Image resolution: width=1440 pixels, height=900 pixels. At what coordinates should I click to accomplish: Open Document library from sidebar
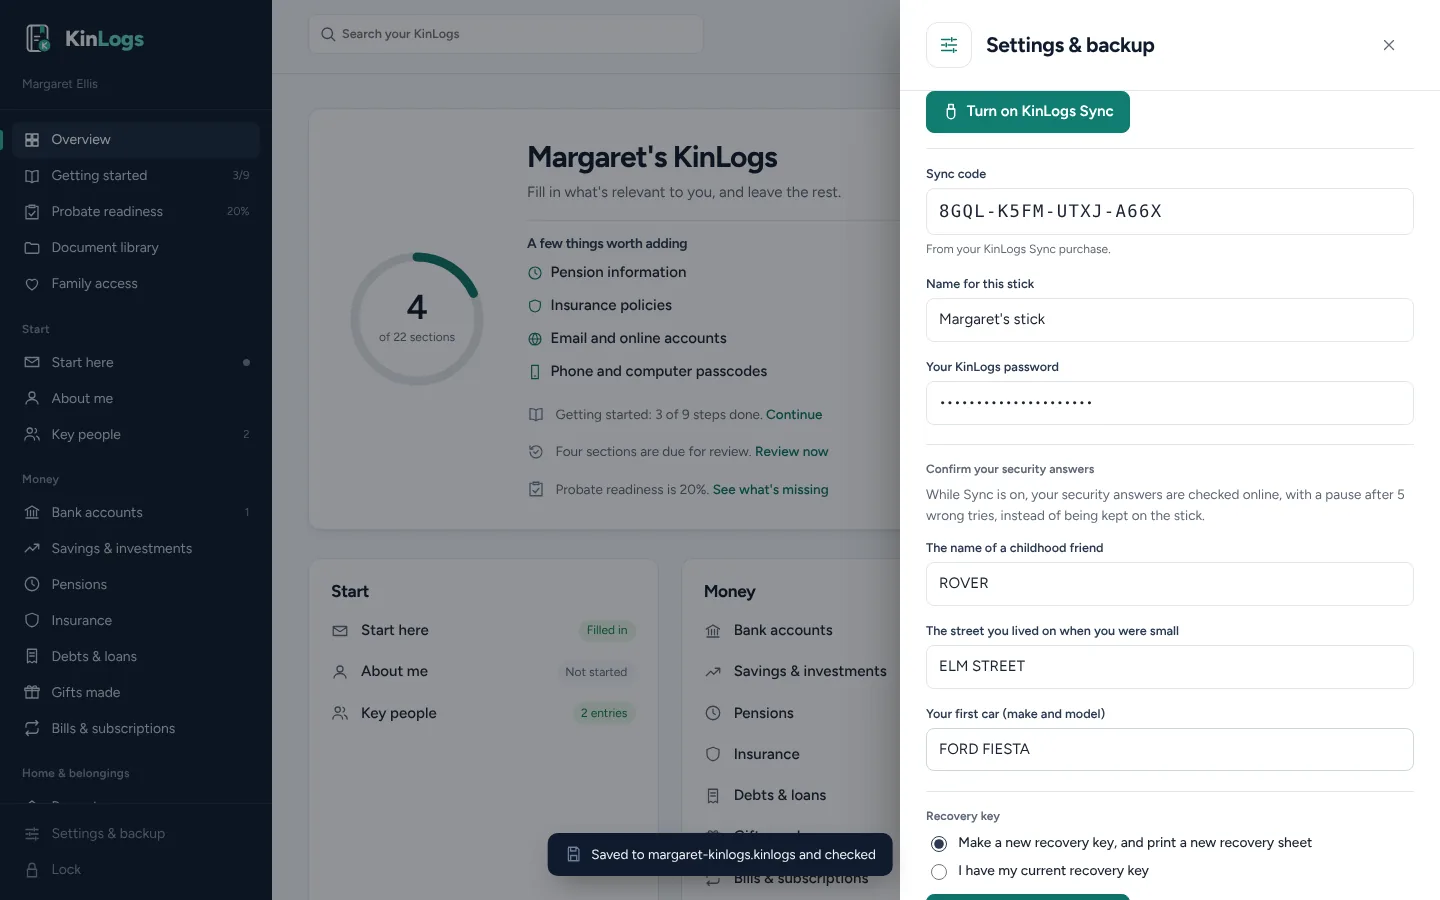(136, 248)
